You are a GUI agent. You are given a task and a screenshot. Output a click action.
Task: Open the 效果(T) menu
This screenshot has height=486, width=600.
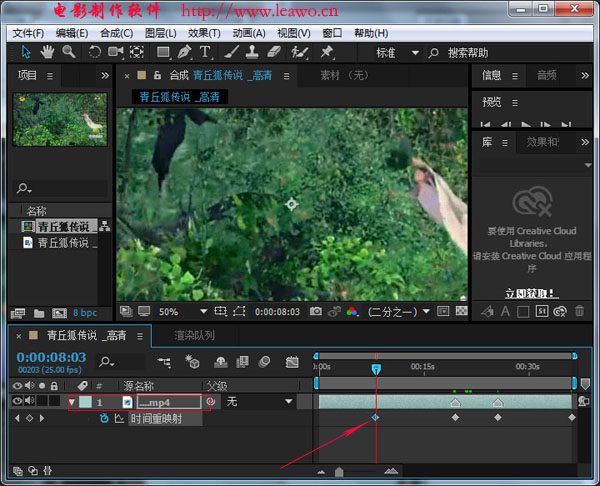(x=204, y=33)
